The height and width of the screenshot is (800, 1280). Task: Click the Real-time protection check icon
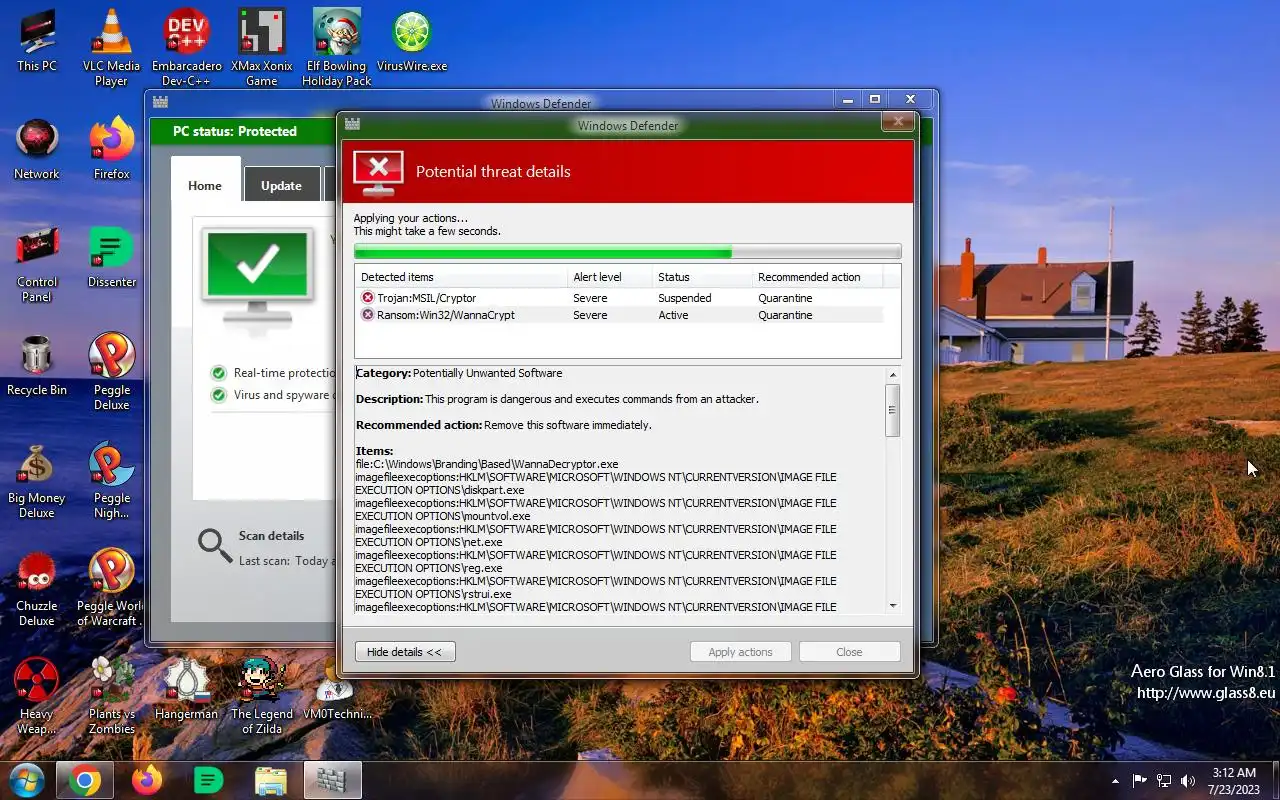pyautogui.click(x=219, y=373)
